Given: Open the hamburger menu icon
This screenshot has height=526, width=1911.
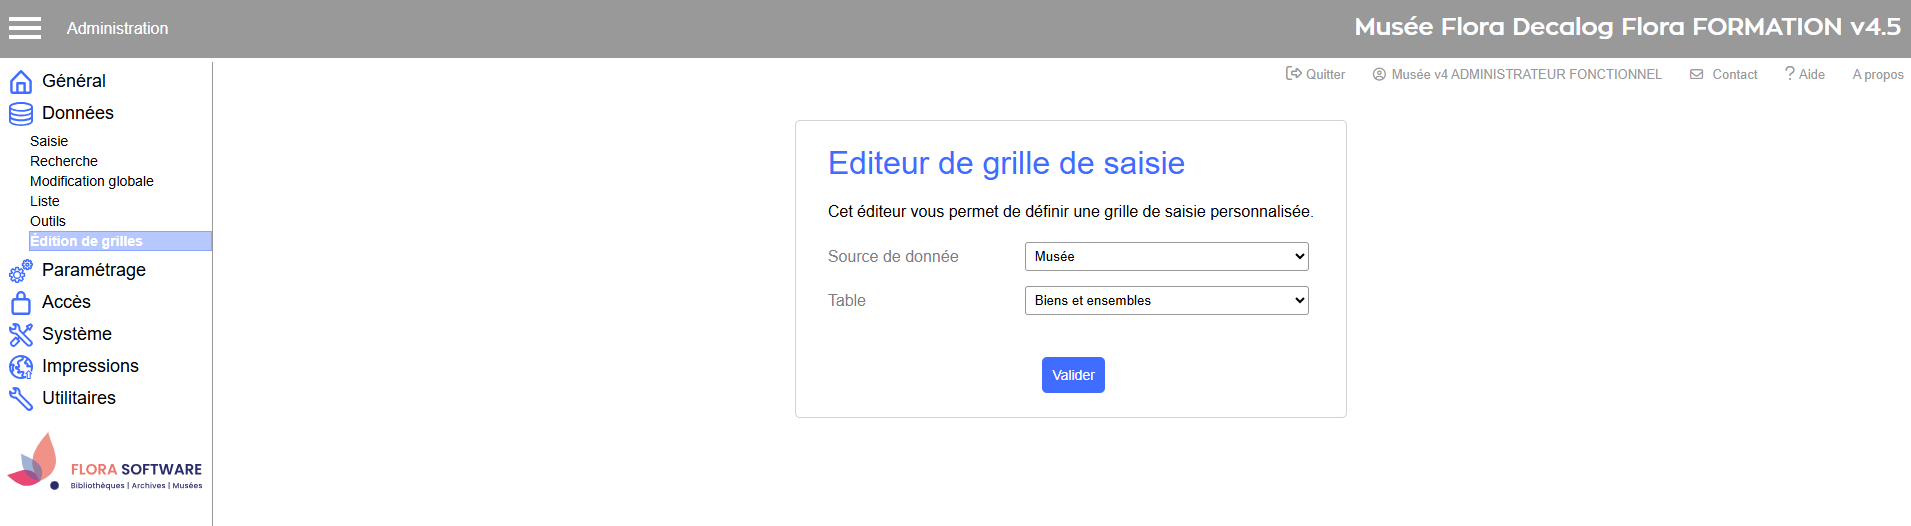Looking at the screenshot, I should click(x=25, y=28).
